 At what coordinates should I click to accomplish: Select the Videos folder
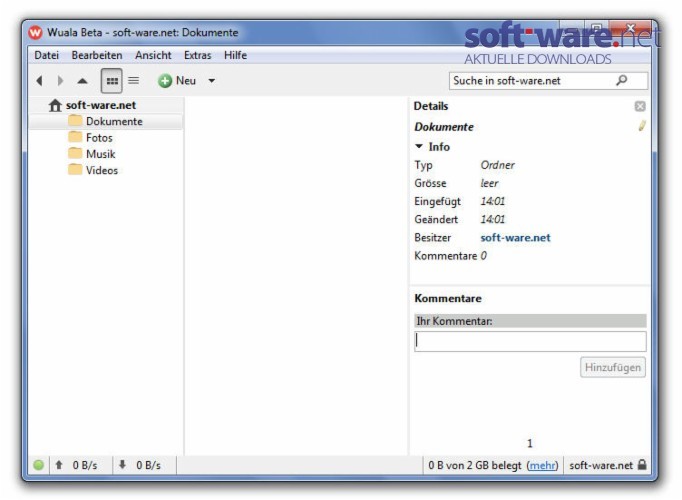coord(102,170)
